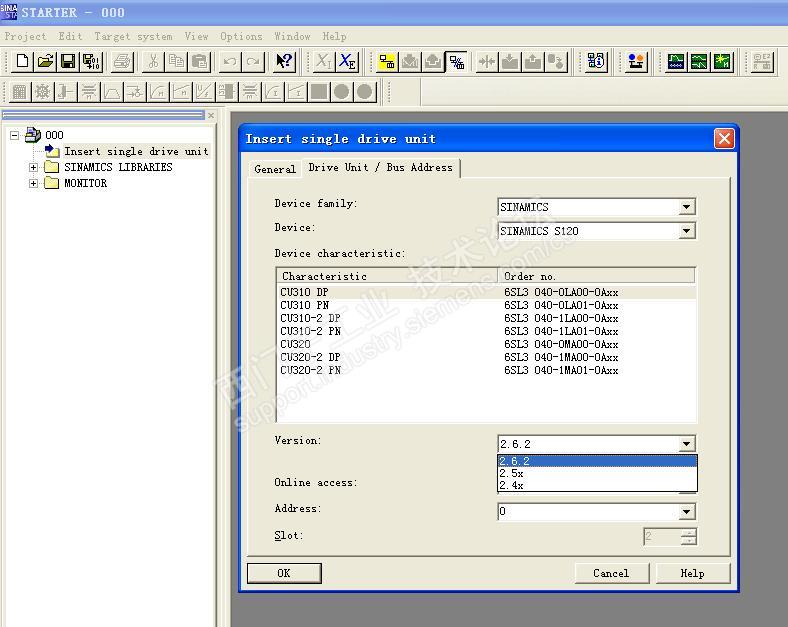This screenshot has height=627, width=788.
Task: Activate the context help pointer icon
Action: coord(284,61)
